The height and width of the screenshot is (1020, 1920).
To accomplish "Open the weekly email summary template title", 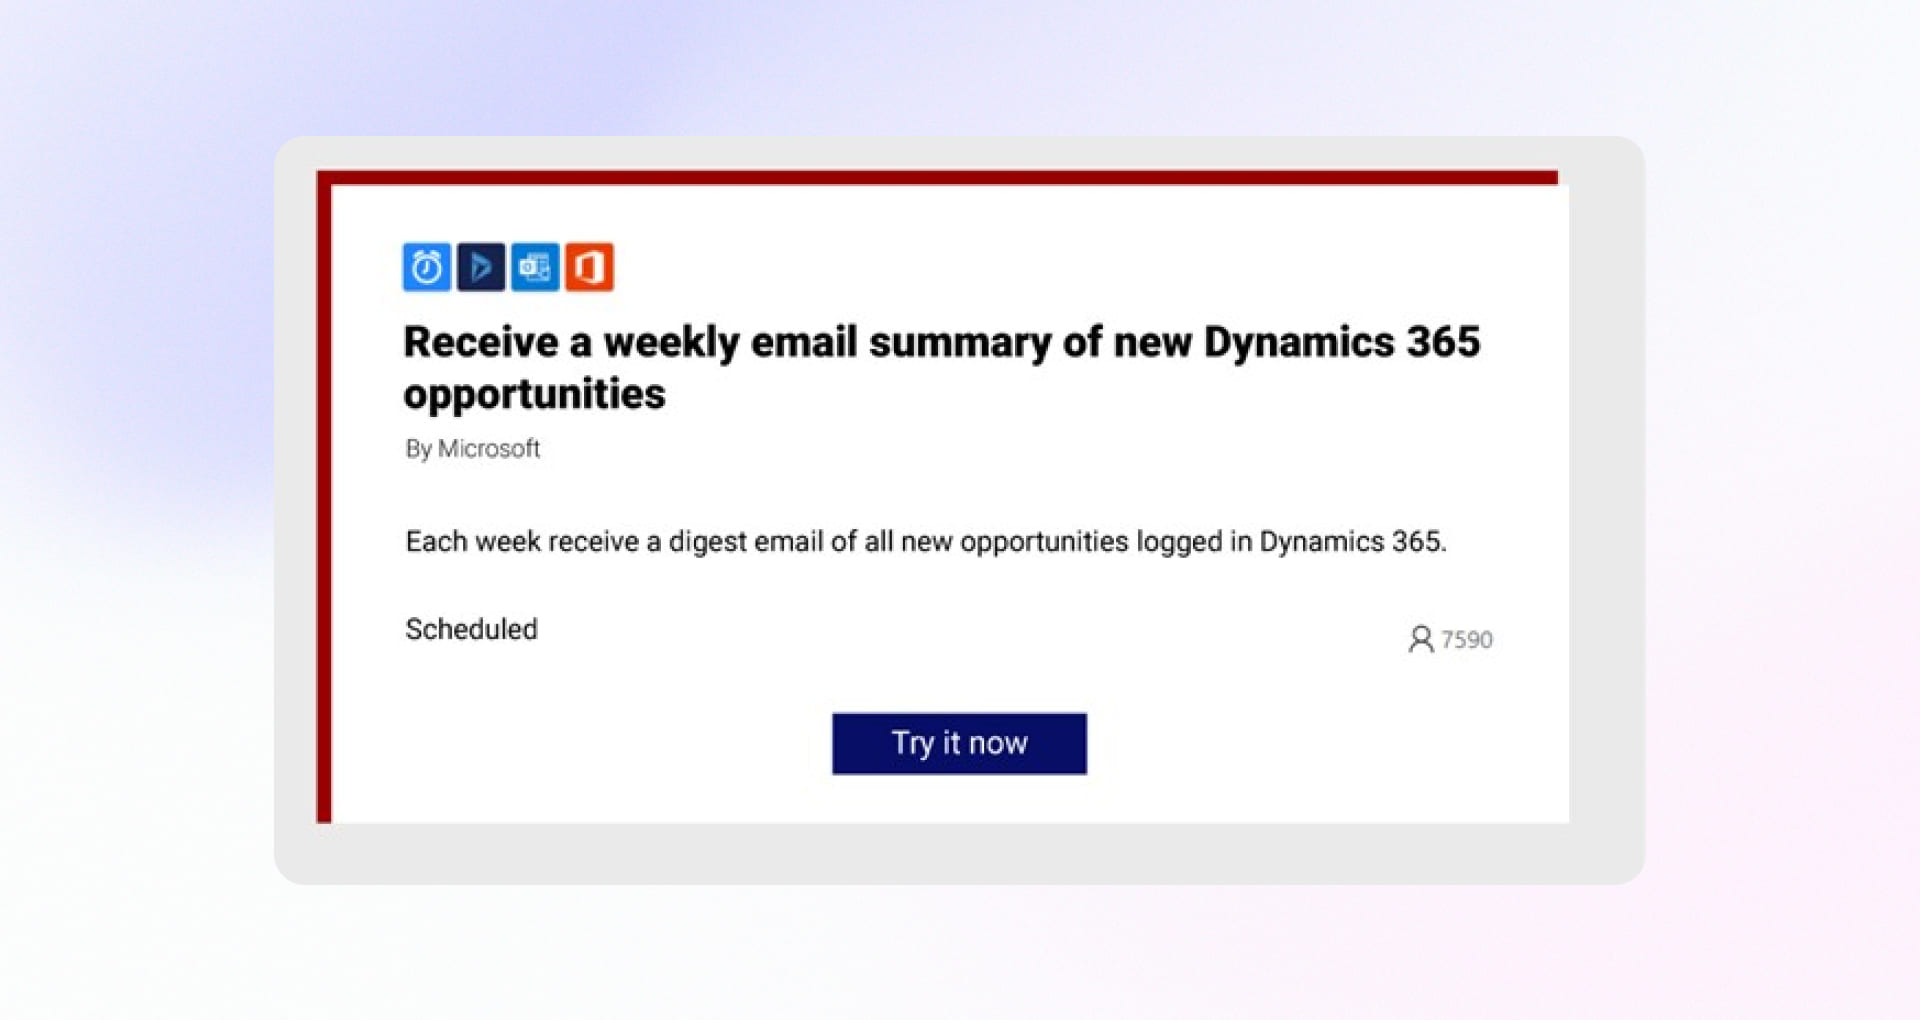I will 941,367.
